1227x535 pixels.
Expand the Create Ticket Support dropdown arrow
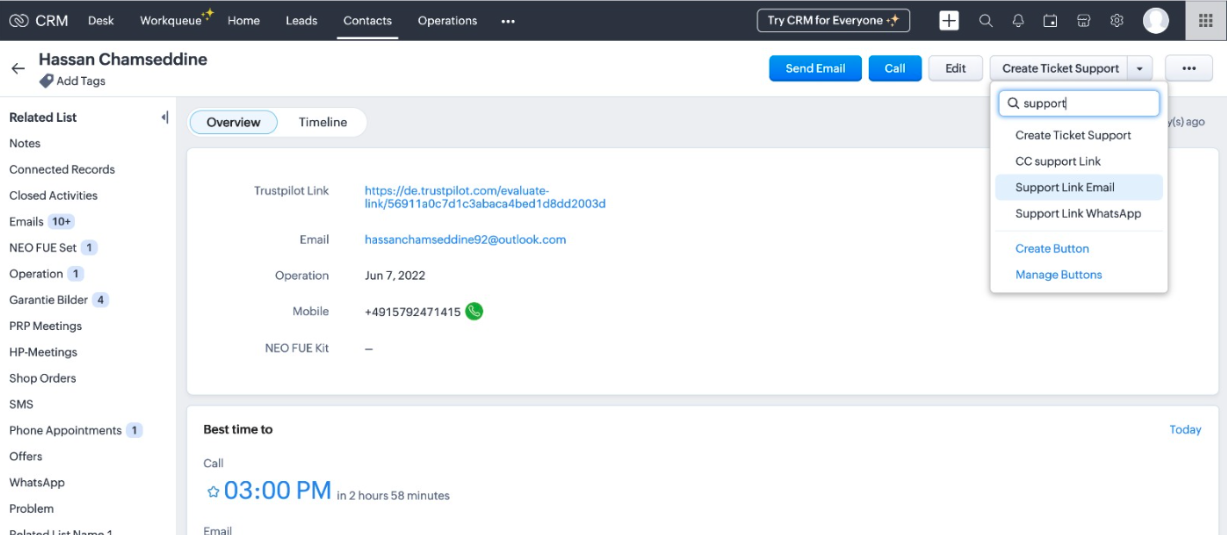tap(1140, 68)
